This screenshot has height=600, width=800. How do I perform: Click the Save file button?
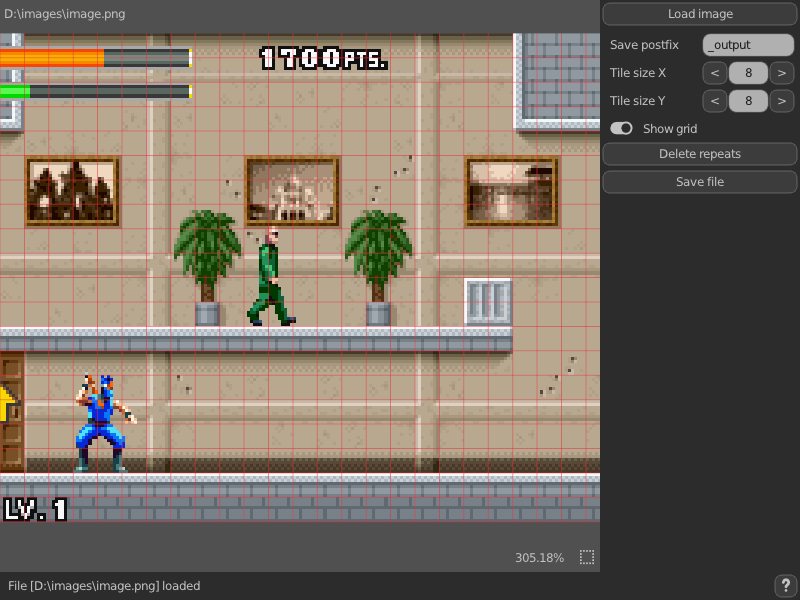[700, 182]
